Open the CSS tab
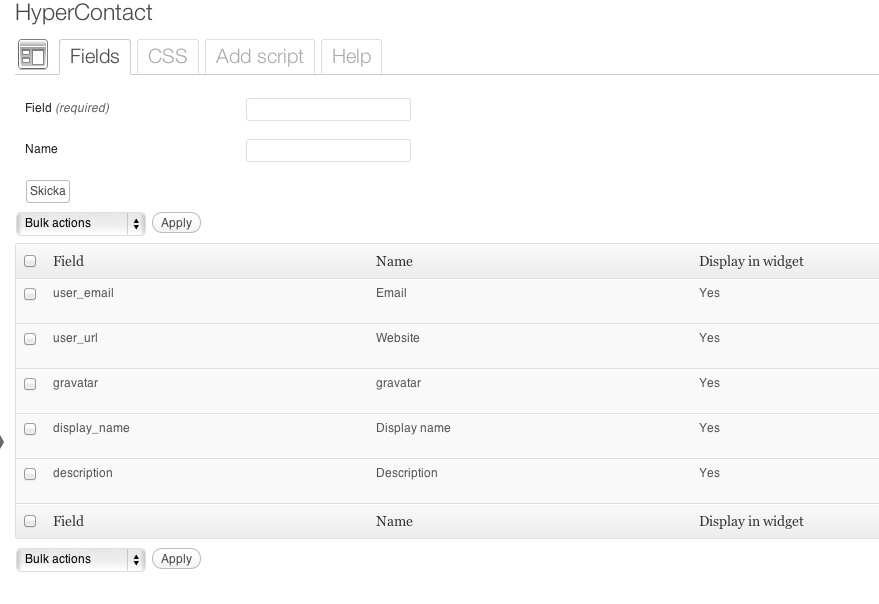The height and width of the screenshot is (604, 879). coord(168,57)
